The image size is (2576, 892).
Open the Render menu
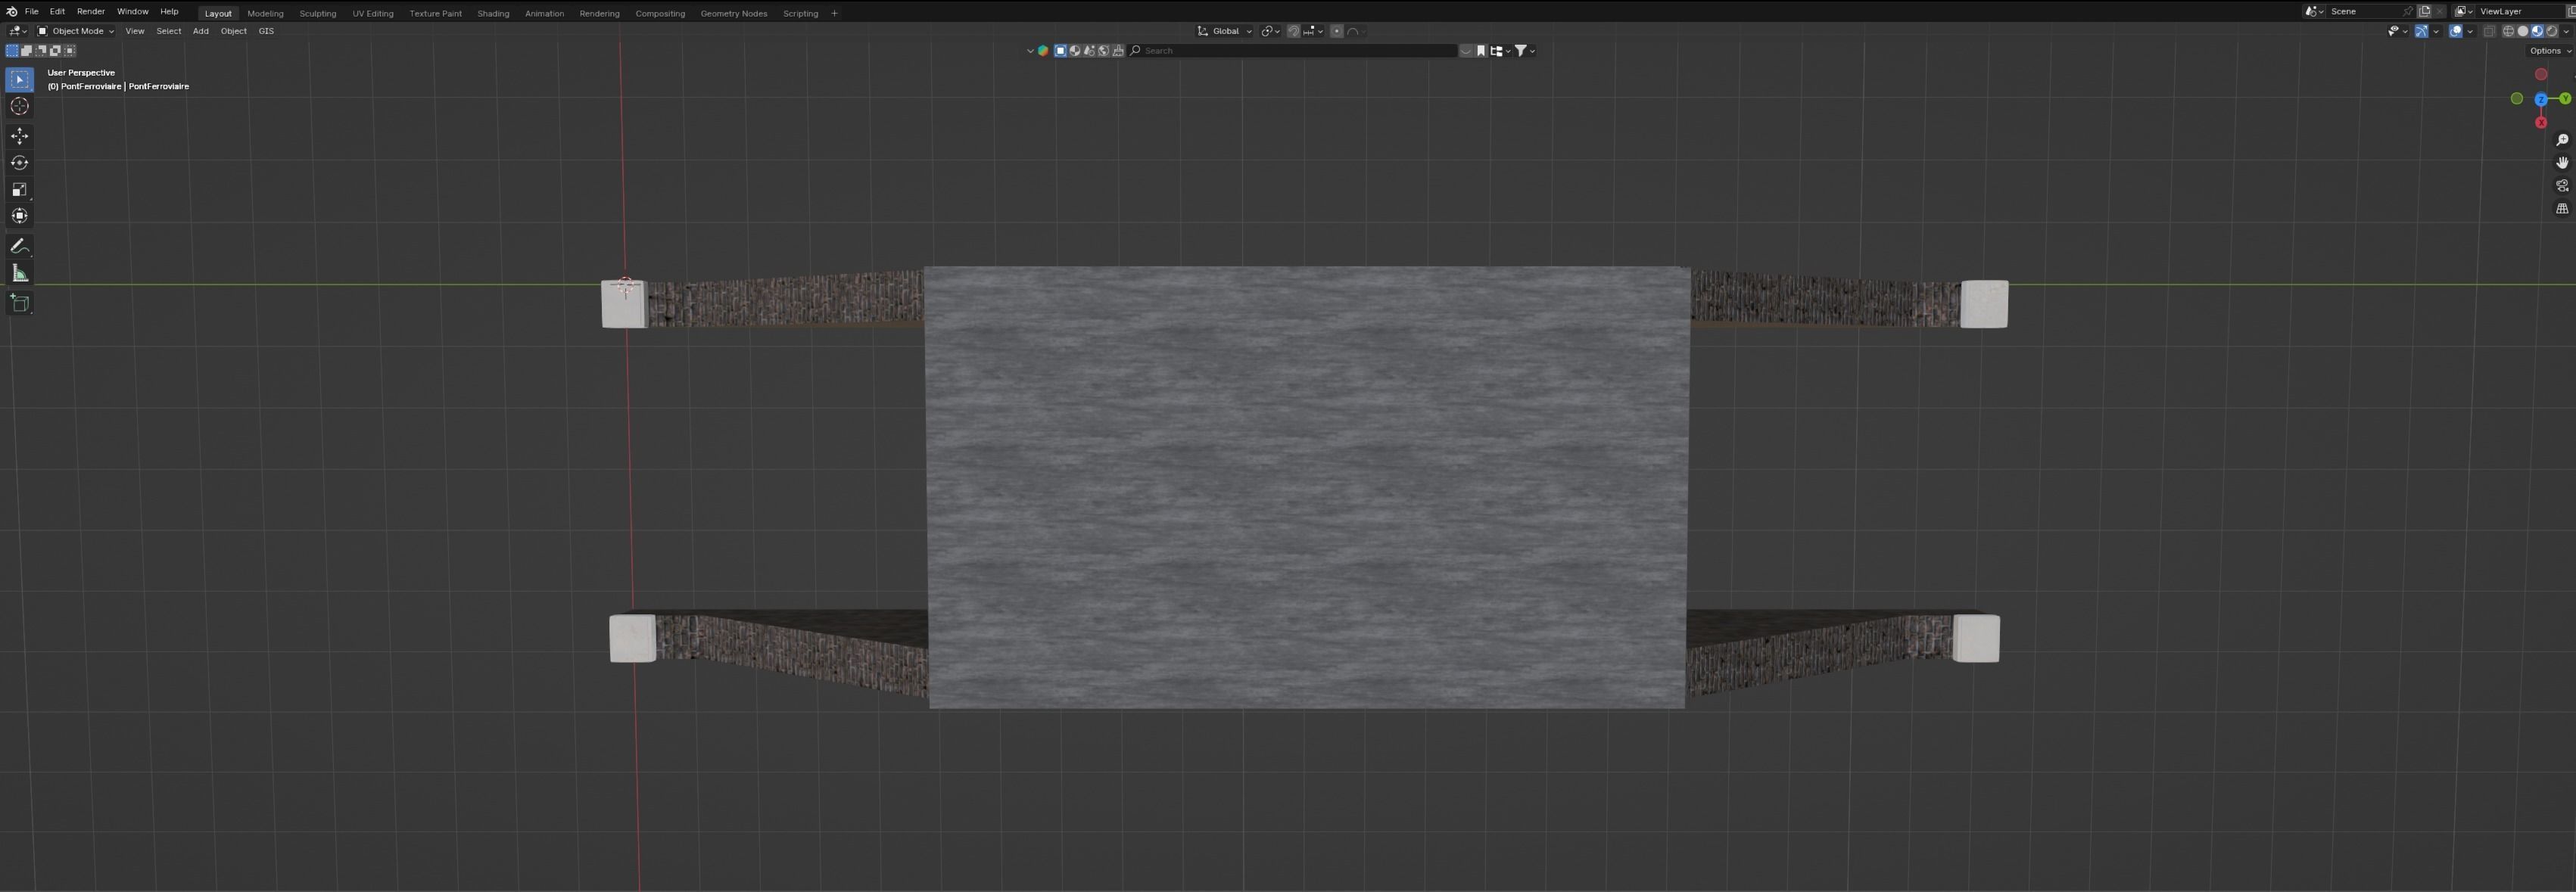[90, 12]
